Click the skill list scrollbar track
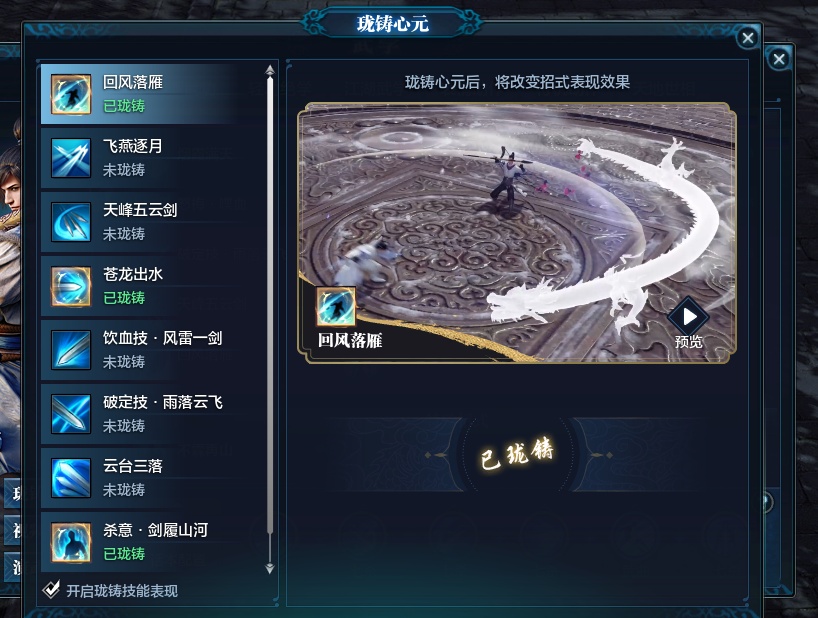 (x=270, y=319)
